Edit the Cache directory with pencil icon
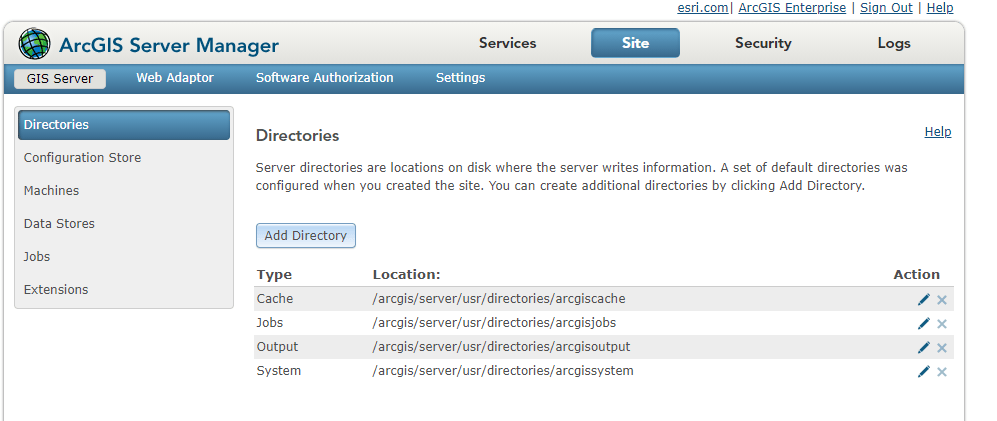This screenshot has height=421, width=997. 924,300
